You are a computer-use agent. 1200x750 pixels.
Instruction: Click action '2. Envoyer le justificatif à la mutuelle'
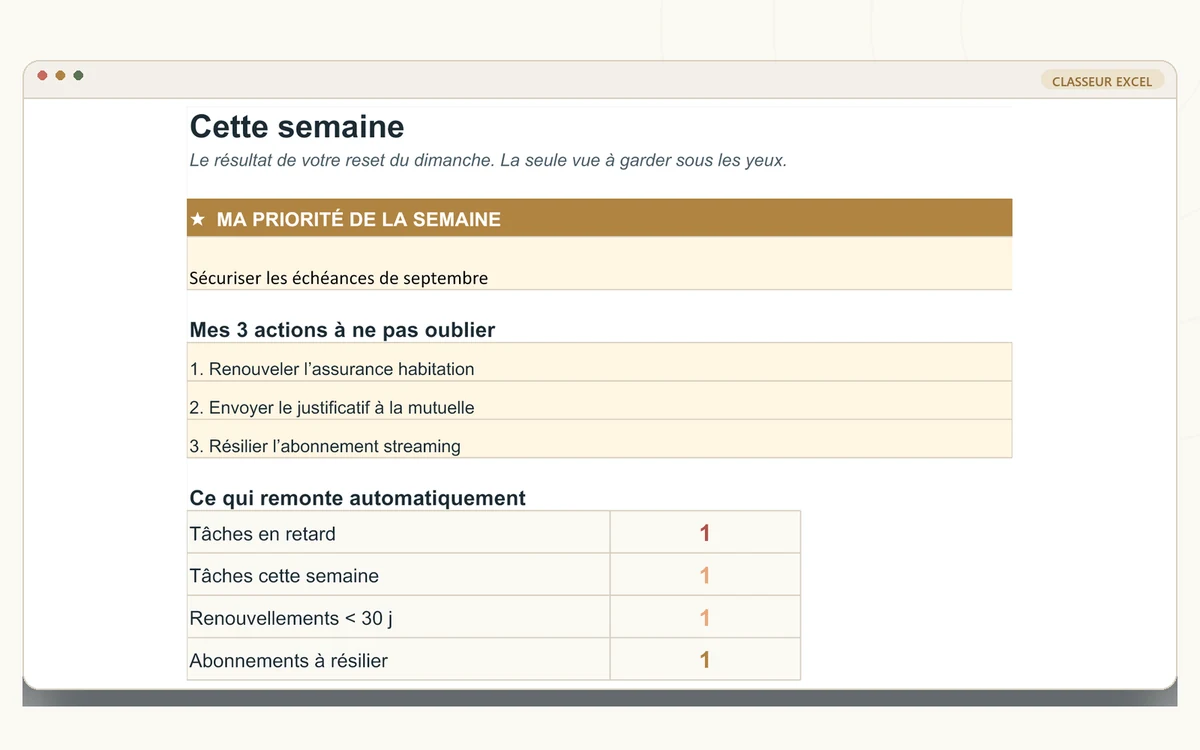click(x=599, y=400)
